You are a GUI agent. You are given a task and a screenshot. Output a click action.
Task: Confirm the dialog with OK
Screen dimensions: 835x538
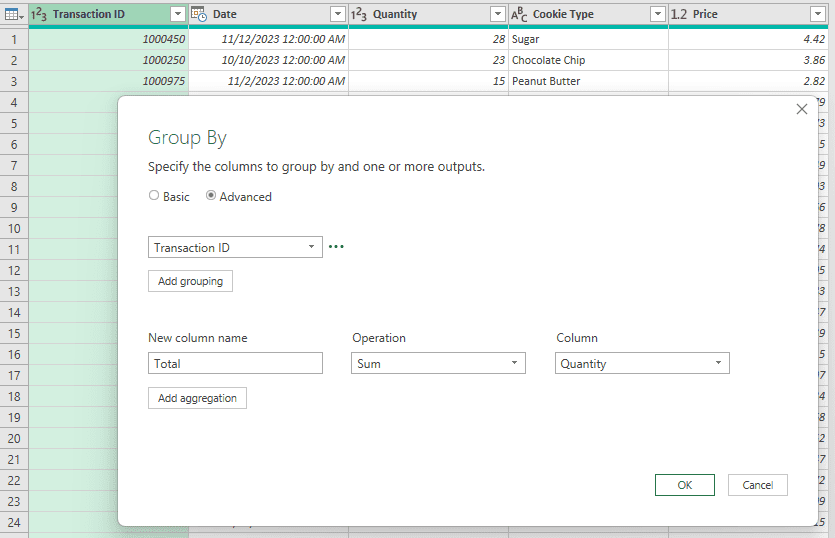click(684, 485)
